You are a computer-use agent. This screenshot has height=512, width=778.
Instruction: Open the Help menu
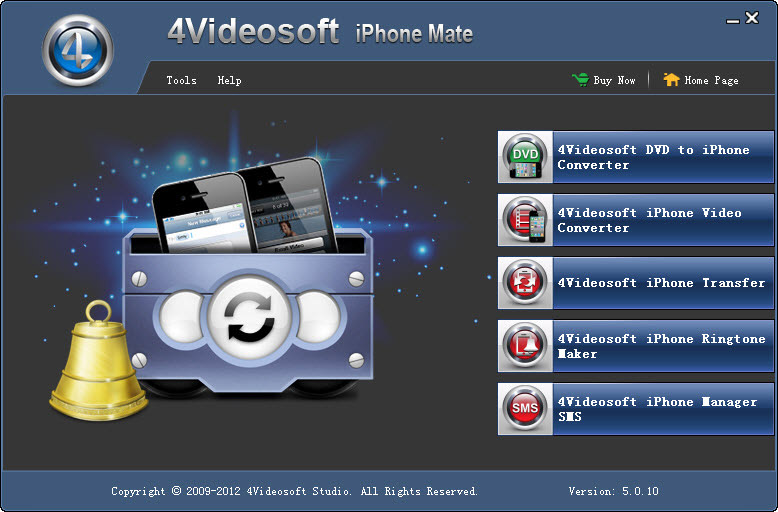click(229, 80)
